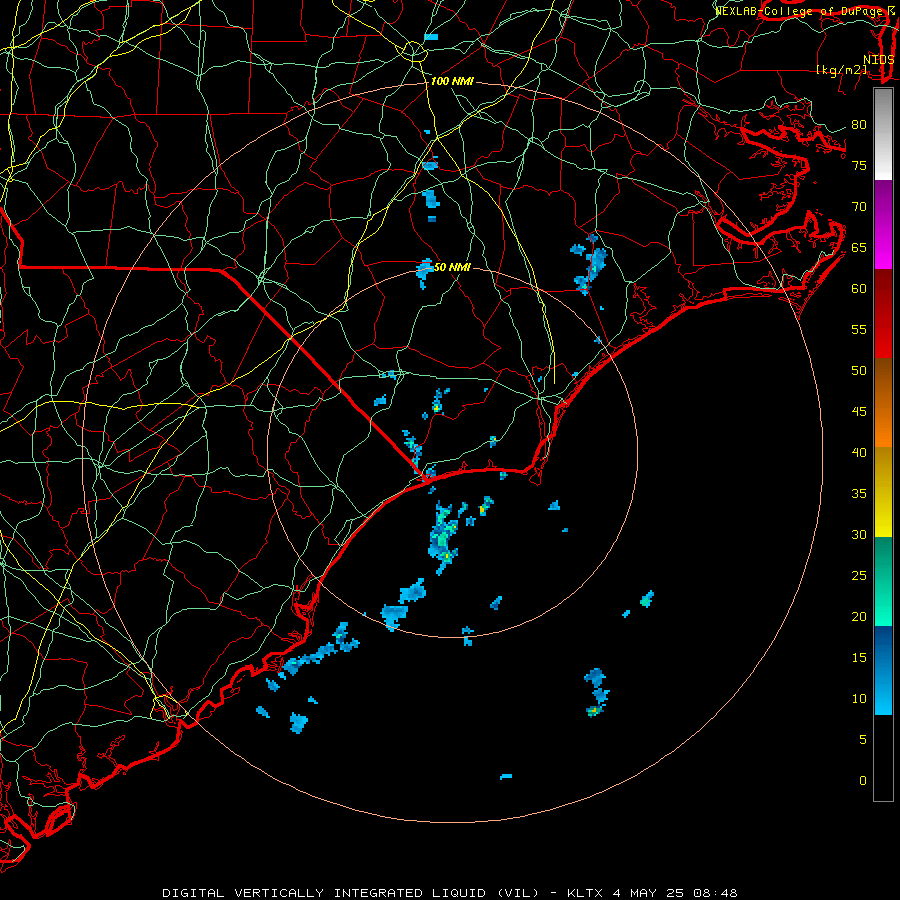Click the scale value "0"
900x900 pixels.
pyautogui.click(x=863, y=781)
